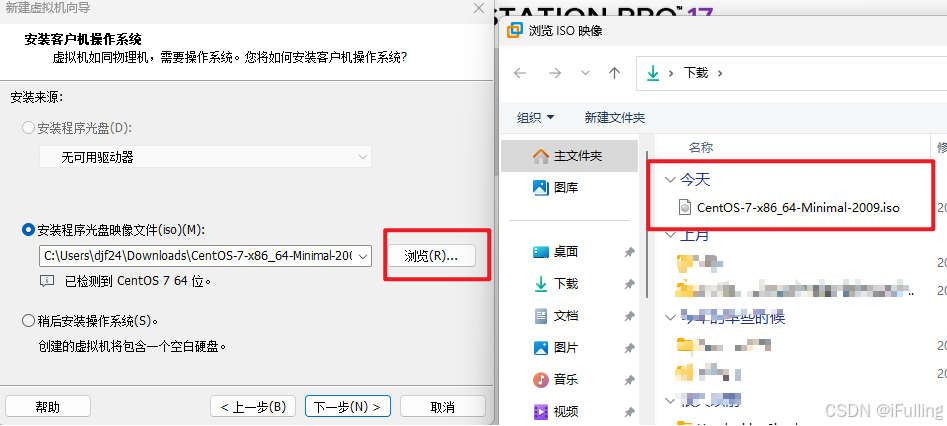Screen dimensions: 947x426
Task: Cancel the wizard with 取消
Action: 443,407
